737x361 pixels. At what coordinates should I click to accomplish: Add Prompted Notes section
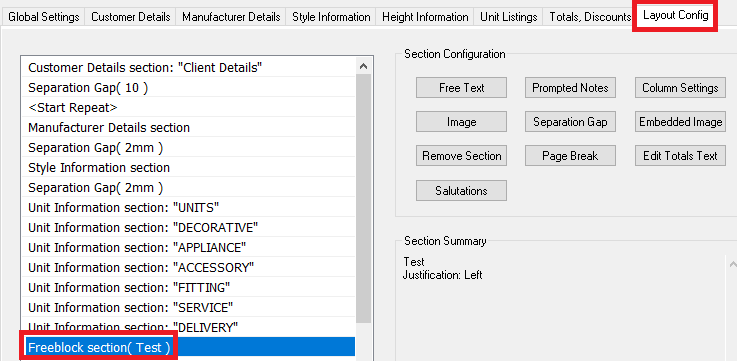tap(570, 88)
